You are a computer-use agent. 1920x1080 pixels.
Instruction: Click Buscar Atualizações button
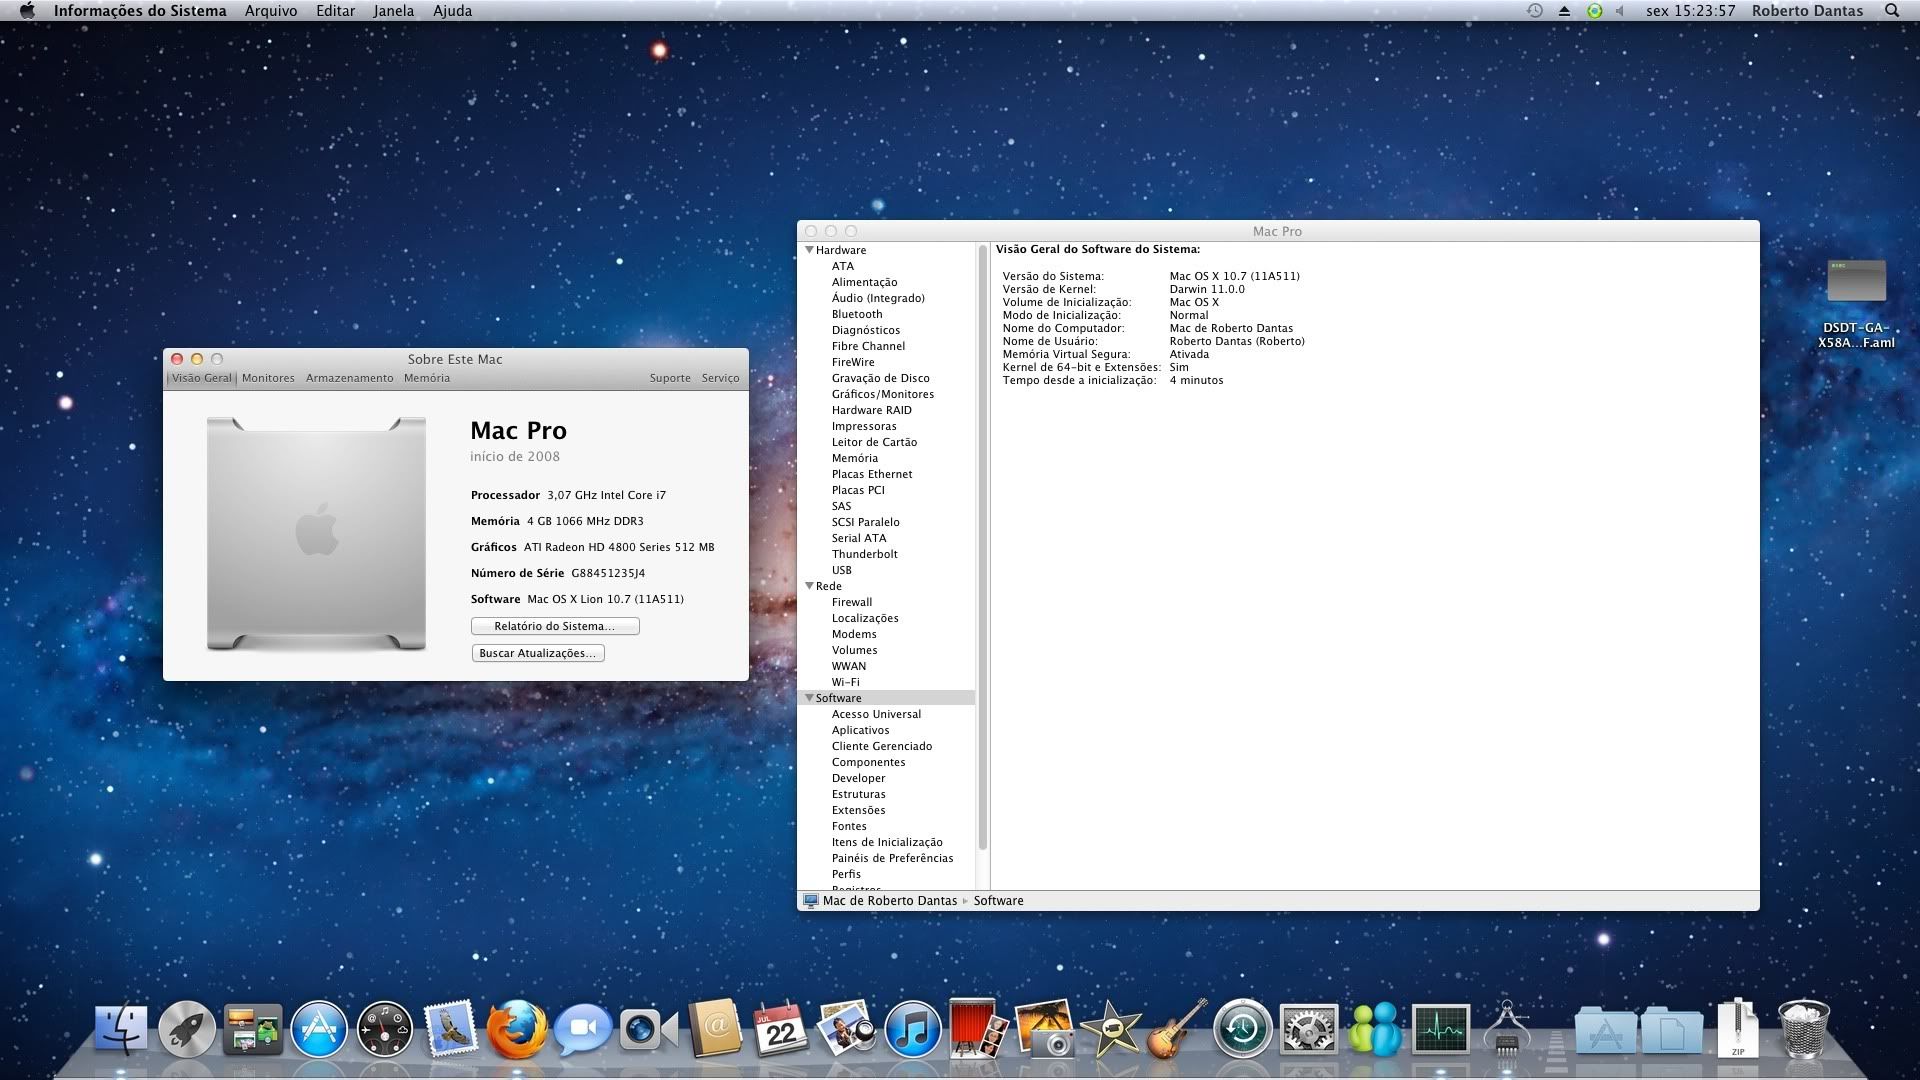[x=538, y=653]
